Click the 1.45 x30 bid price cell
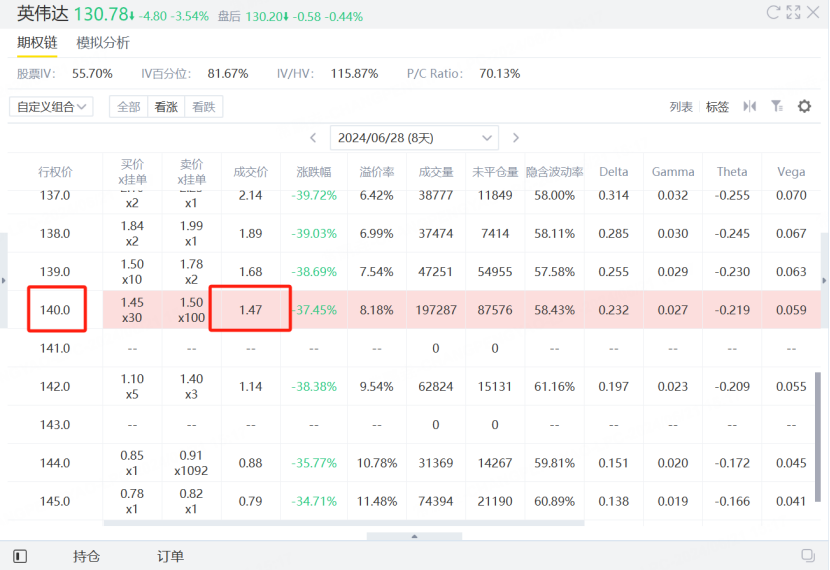 click(132, 310)
